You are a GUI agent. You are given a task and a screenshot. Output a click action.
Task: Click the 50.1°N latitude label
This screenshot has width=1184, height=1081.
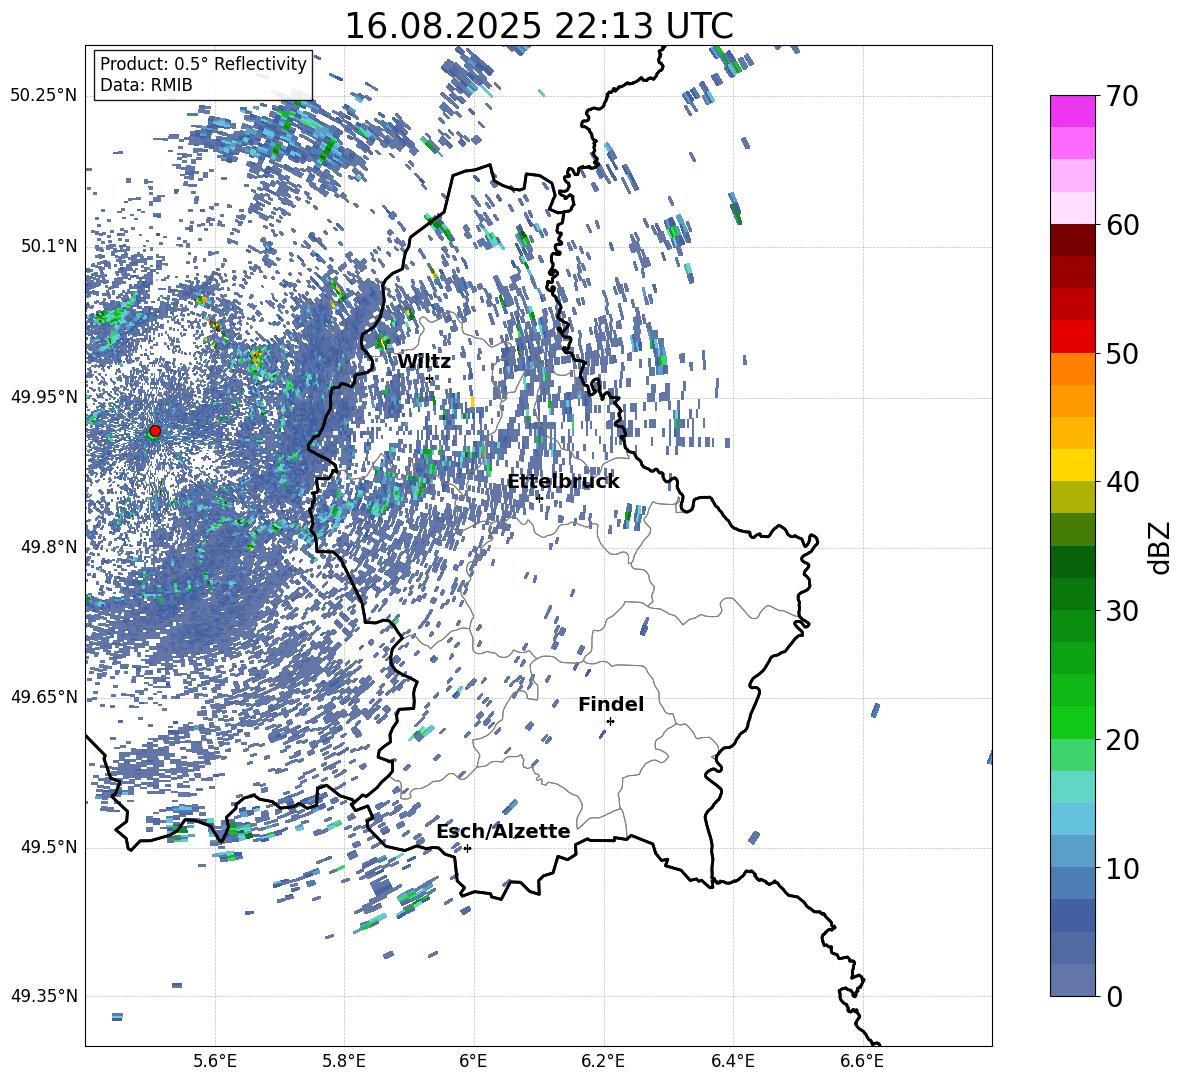[49, 247]
